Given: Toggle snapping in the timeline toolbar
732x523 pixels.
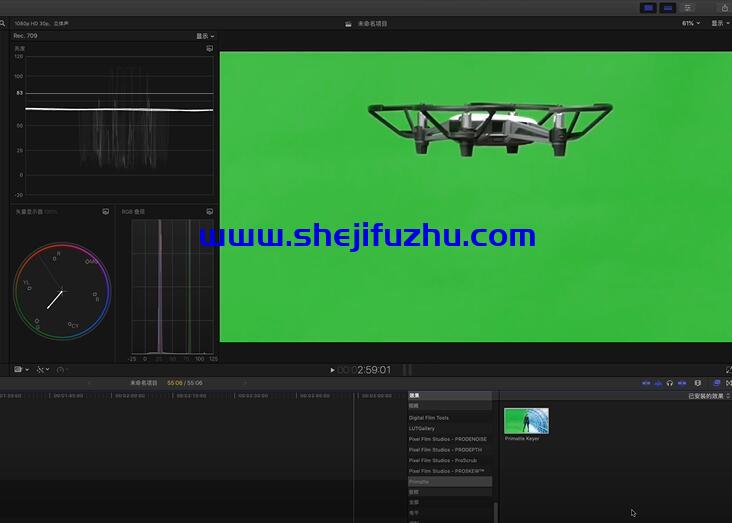Looking at the screenshot, I should tap(682, 383).
